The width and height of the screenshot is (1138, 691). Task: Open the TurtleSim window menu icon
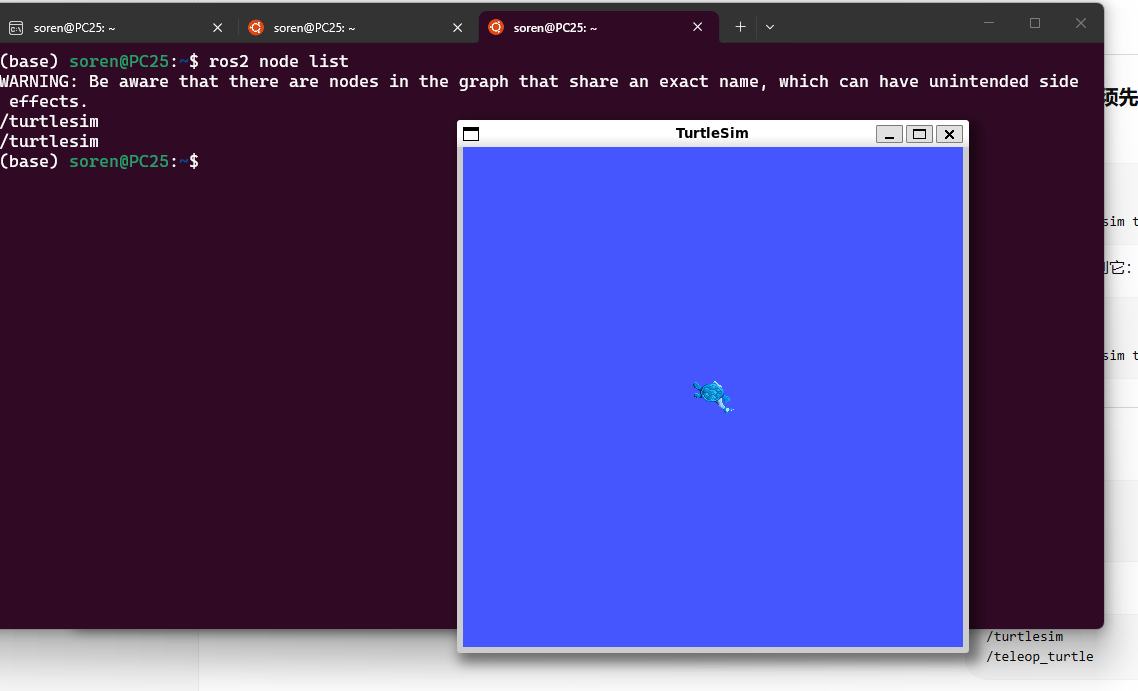(x=471, y=134)
